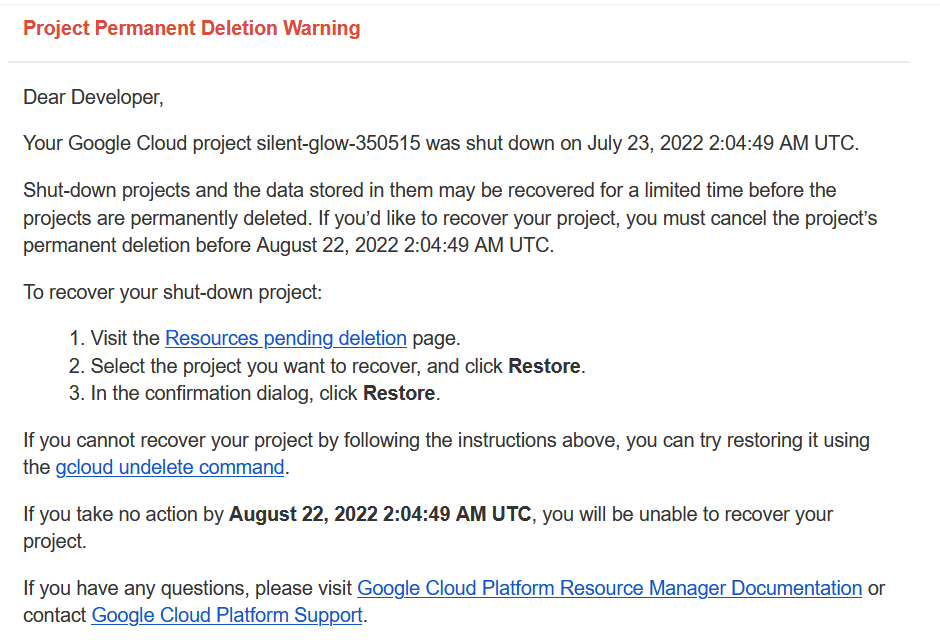
Task: Click bold Restore in step 2
Action: pyautogui.click(x=544, y=366)
